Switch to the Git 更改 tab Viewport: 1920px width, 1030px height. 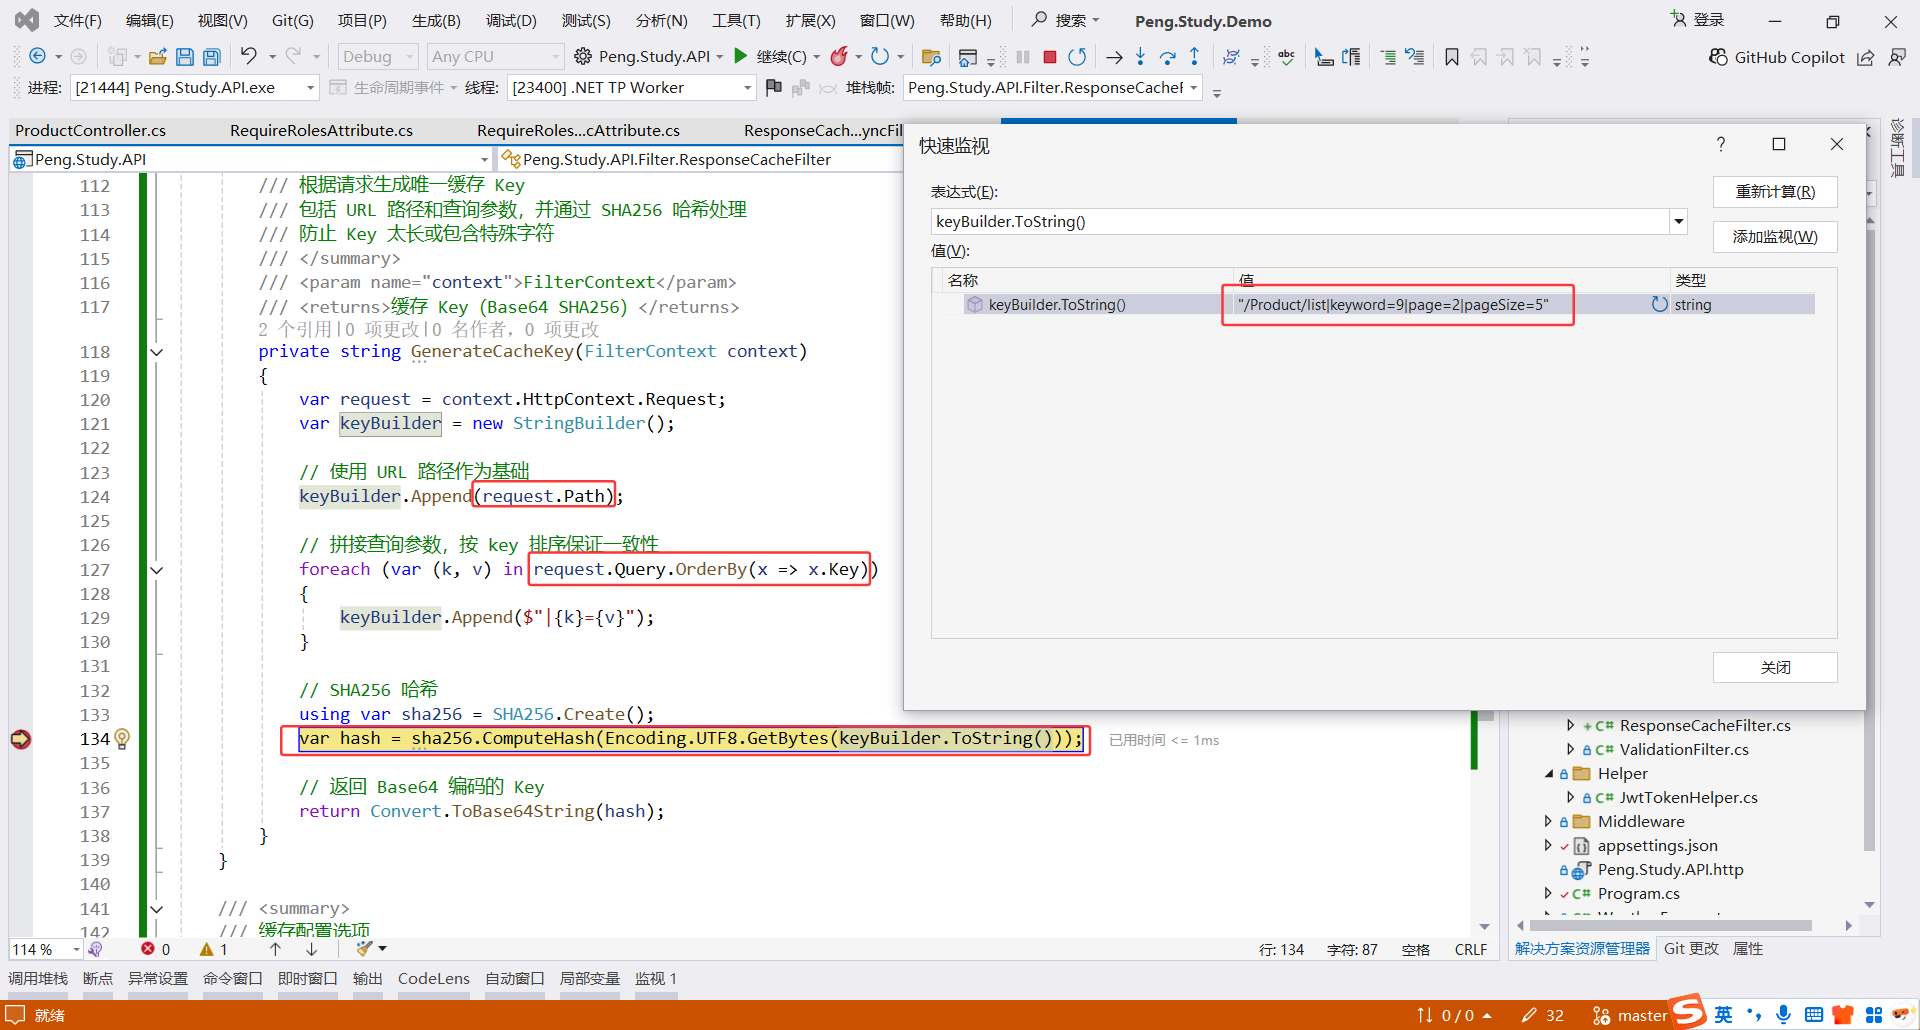point(1691,949)
